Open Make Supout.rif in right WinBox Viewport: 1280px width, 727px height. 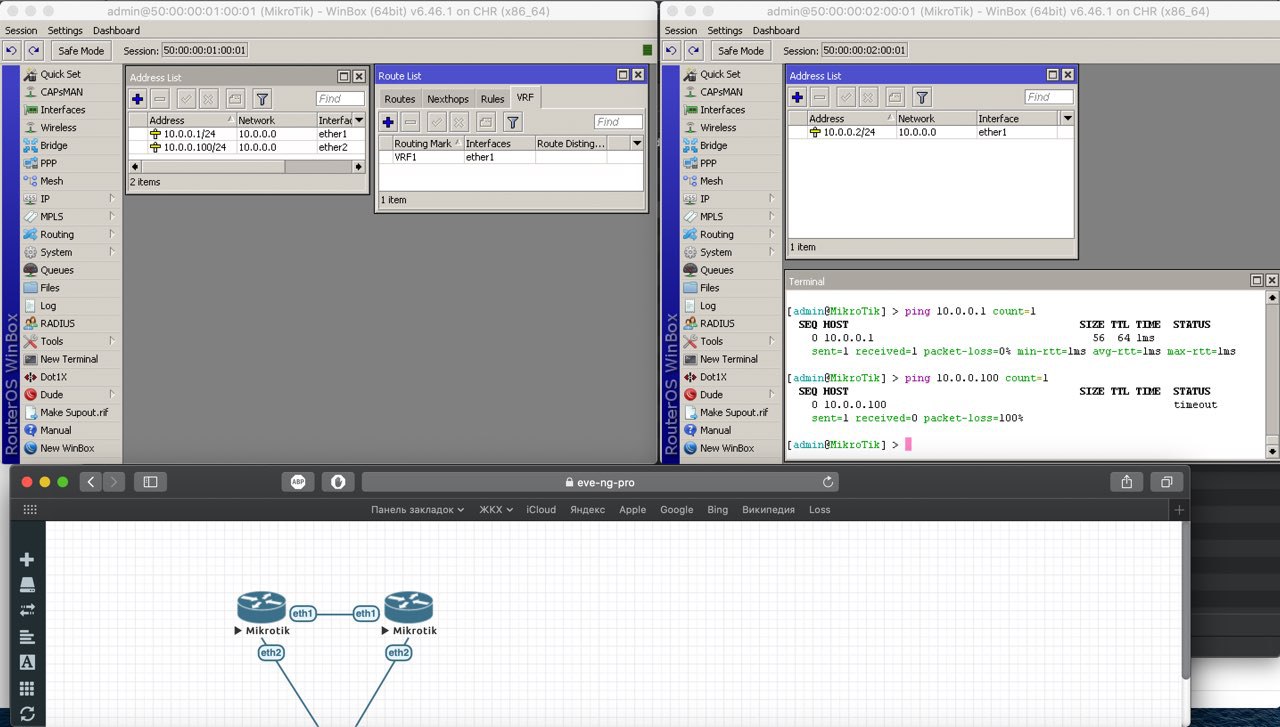point(733,412)
